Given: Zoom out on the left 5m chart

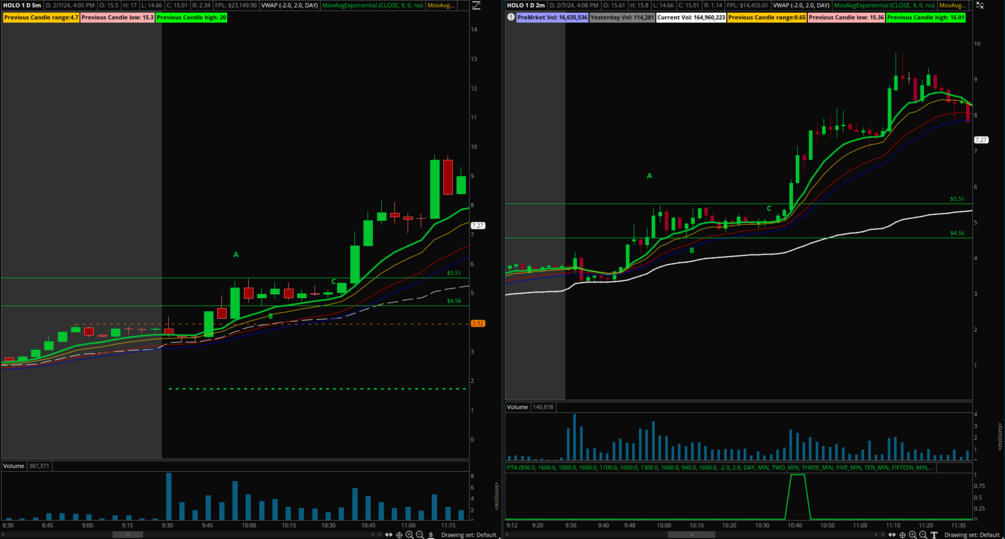Looking at the screenshot, I should click(420, 535).
